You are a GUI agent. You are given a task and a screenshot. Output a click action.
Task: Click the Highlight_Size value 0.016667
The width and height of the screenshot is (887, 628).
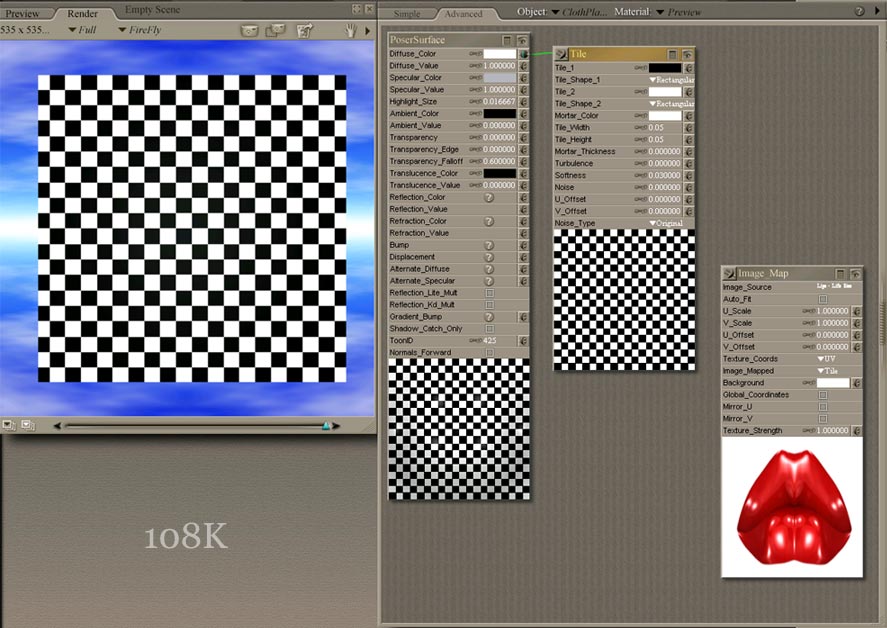click(500, 102)
